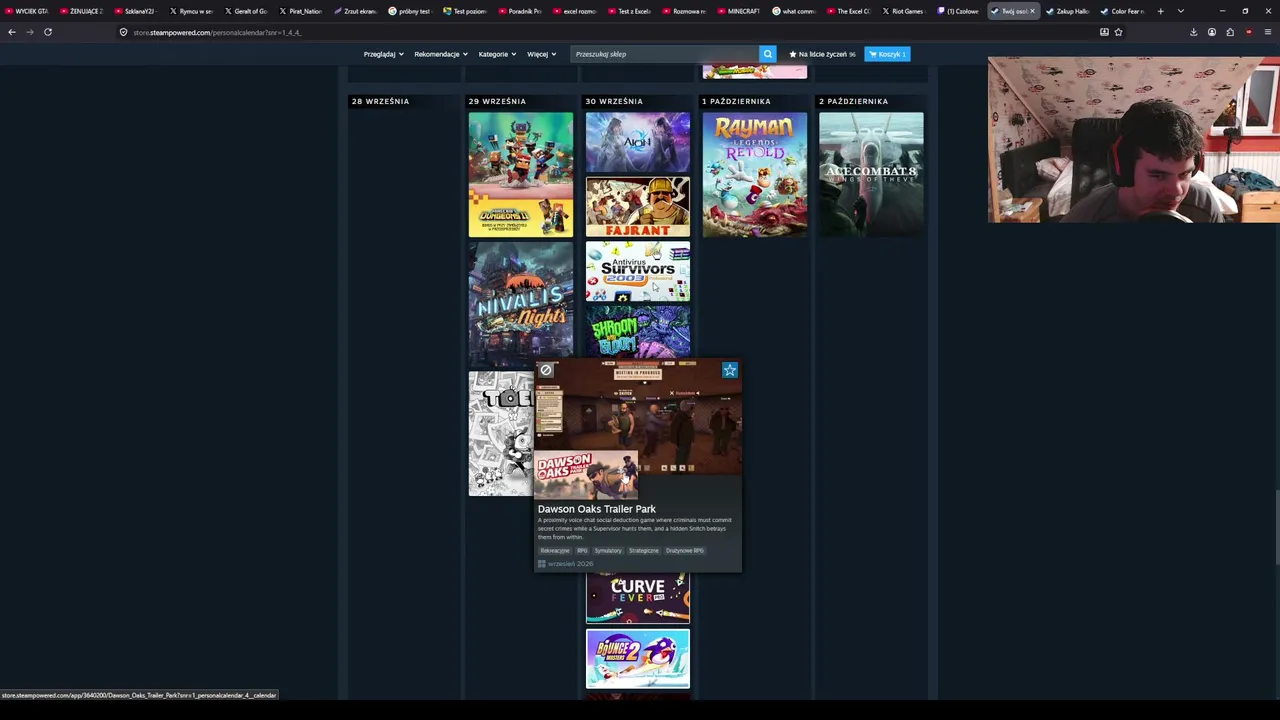Focus the Przeszukaj sklep search field
1280x720 pixels.
664,54
